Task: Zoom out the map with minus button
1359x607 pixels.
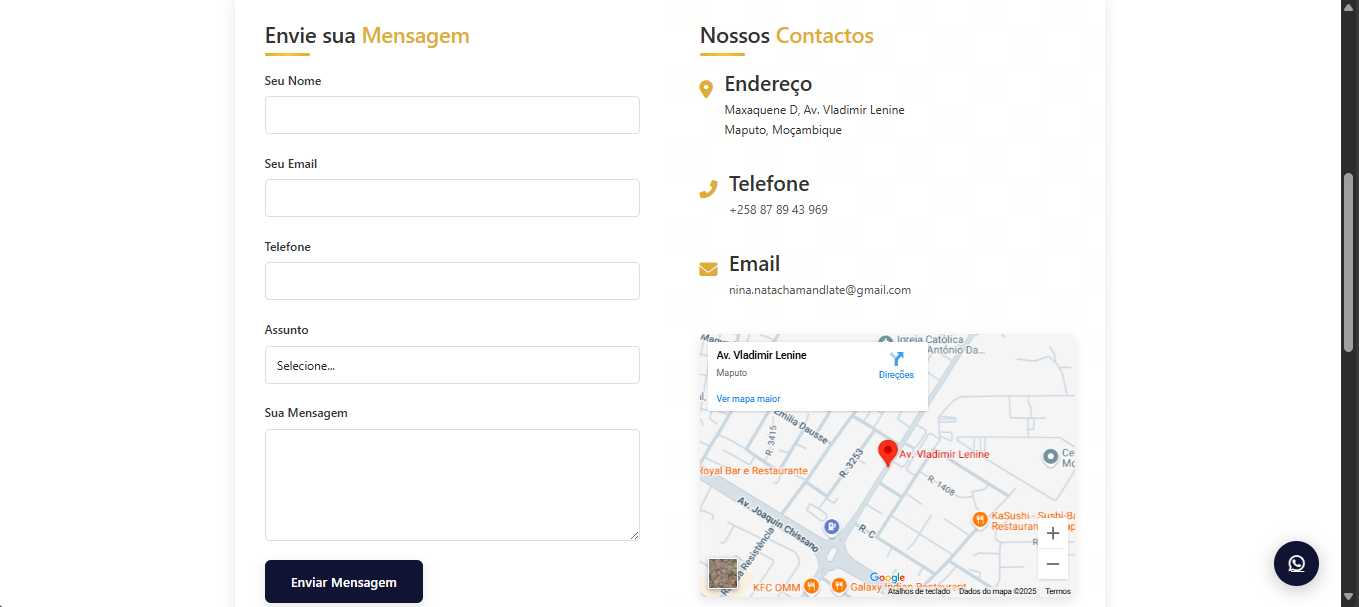Action: click(1052, 564)
